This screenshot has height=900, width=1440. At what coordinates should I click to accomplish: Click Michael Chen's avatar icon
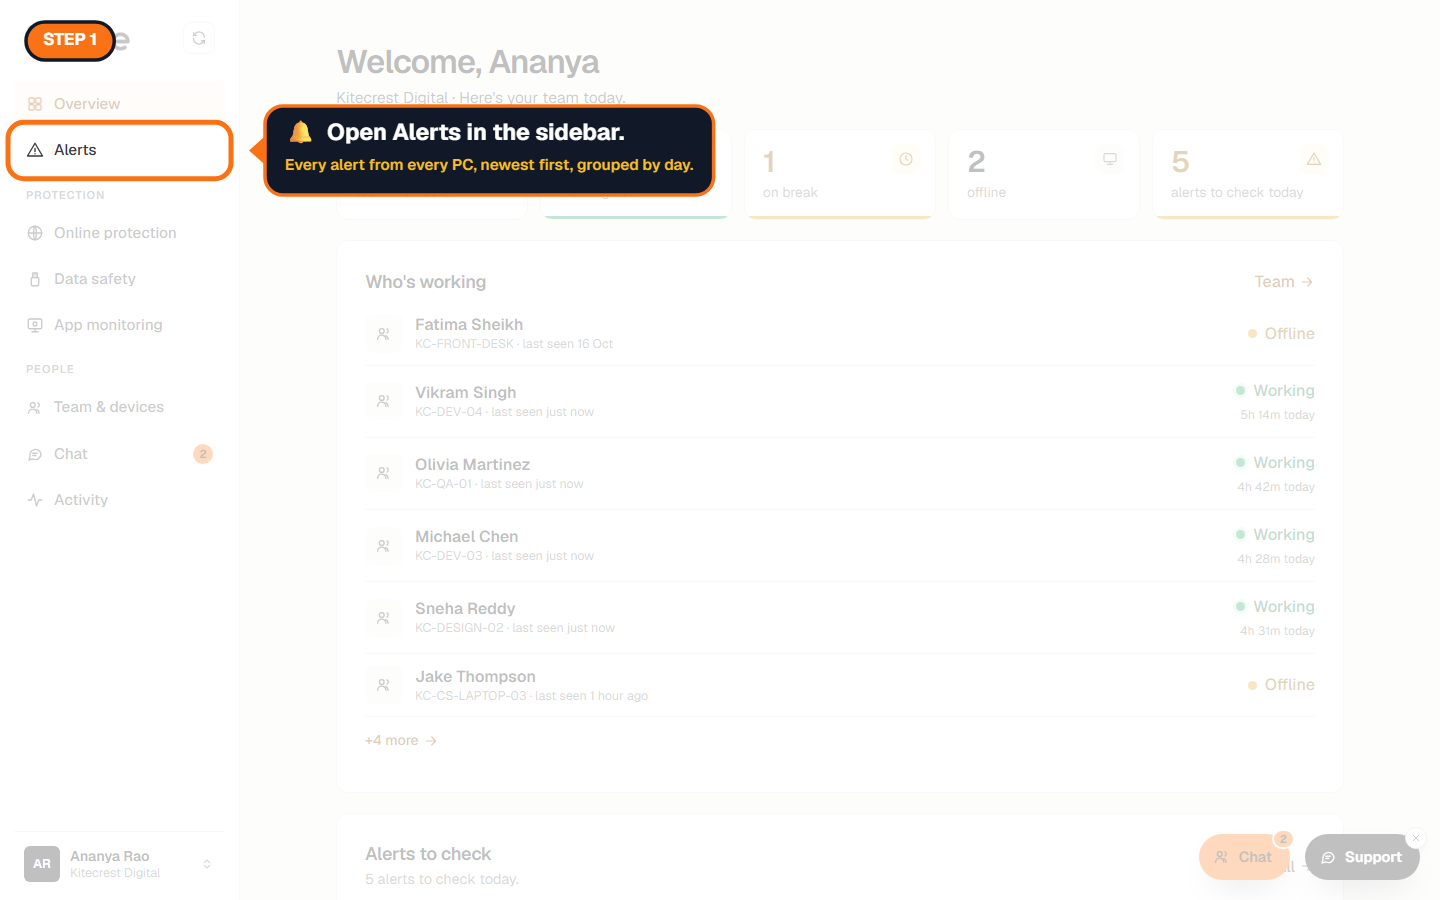pyautogui.click(x=383, y=545)
